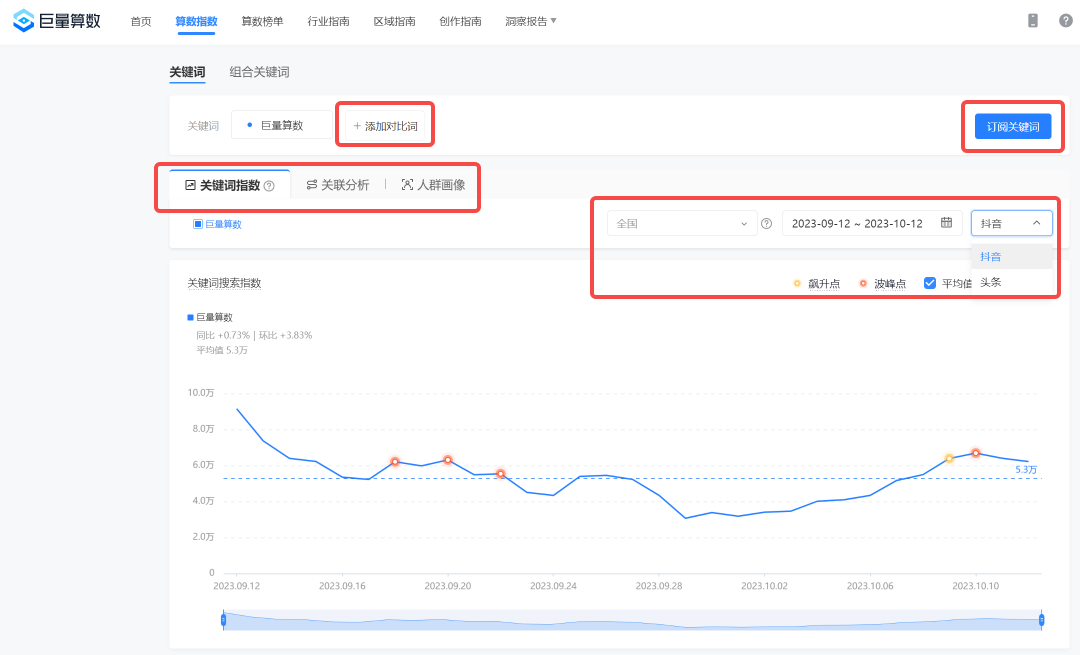The width and height of the screenshot is (1080, 655).
Task: Click the 添加对比词 button
Action: pos(384,123)
